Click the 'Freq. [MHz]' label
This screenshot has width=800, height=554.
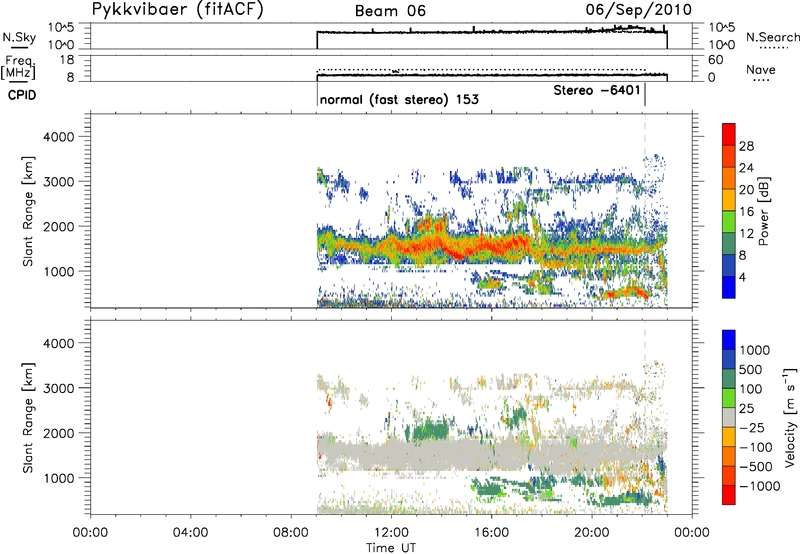[x=19, y=67]
